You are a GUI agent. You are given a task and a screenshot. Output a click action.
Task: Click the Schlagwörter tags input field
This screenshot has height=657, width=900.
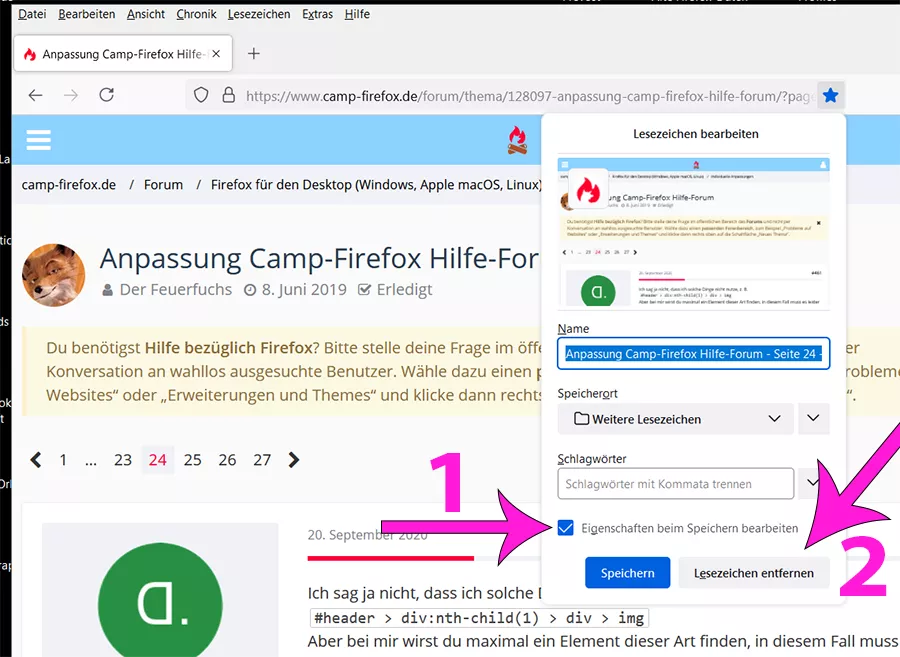676,484
